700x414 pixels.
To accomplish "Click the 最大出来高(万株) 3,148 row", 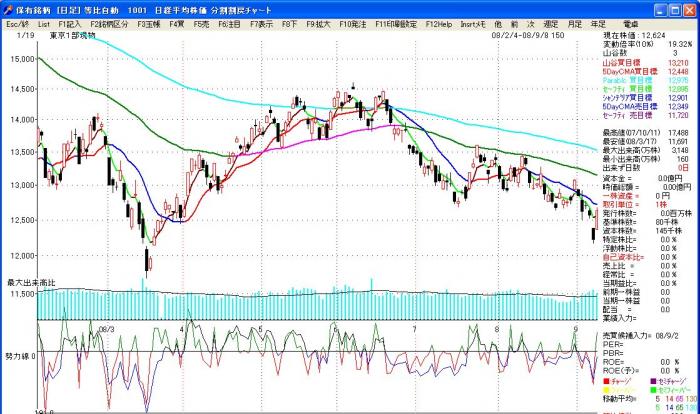I will pyautogui.click(x=646, y=150).
